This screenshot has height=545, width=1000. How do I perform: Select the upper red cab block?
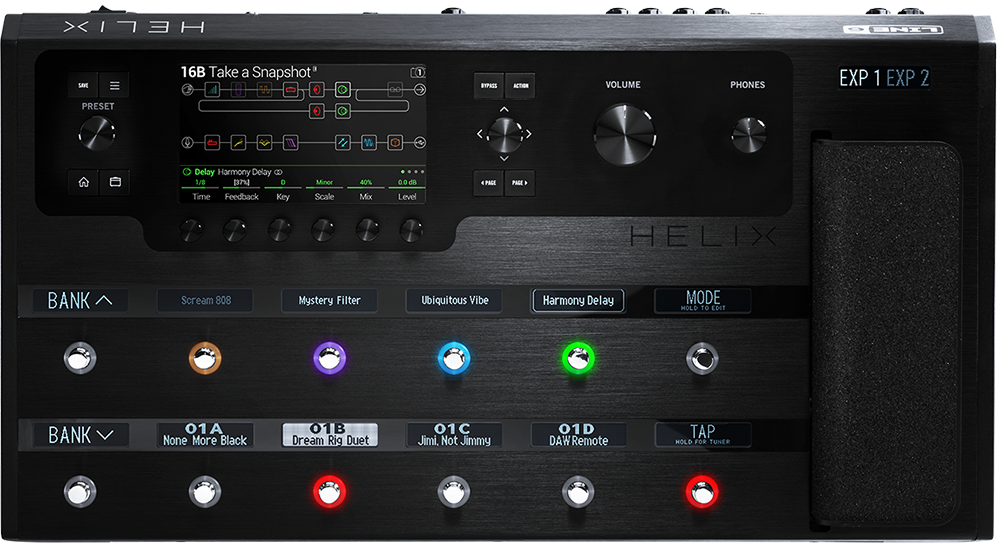316,90
